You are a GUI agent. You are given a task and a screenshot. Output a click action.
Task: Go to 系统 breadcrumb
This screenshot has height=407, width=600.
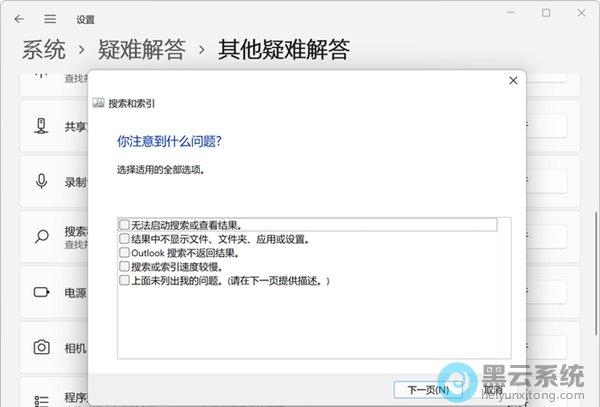click(x=44, y=49)
